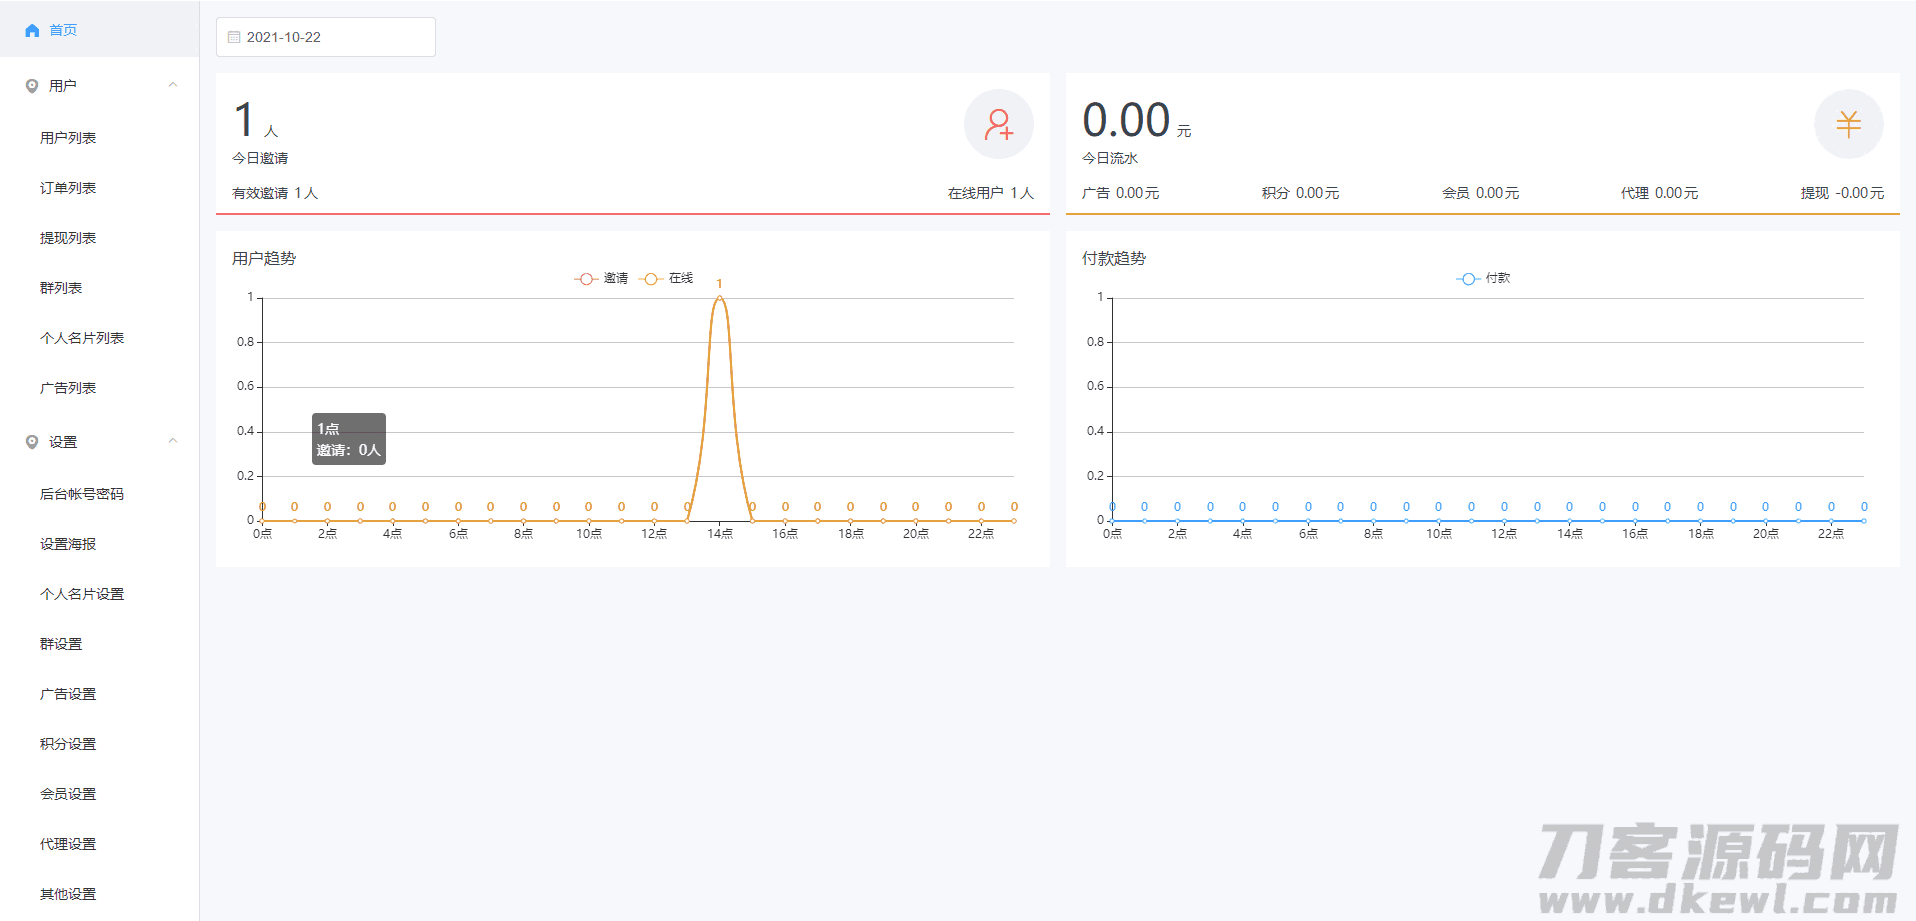This screenshot has width=1916, height=921.
Task: Click the add-user invitation icon
Action: coord(998,124)
